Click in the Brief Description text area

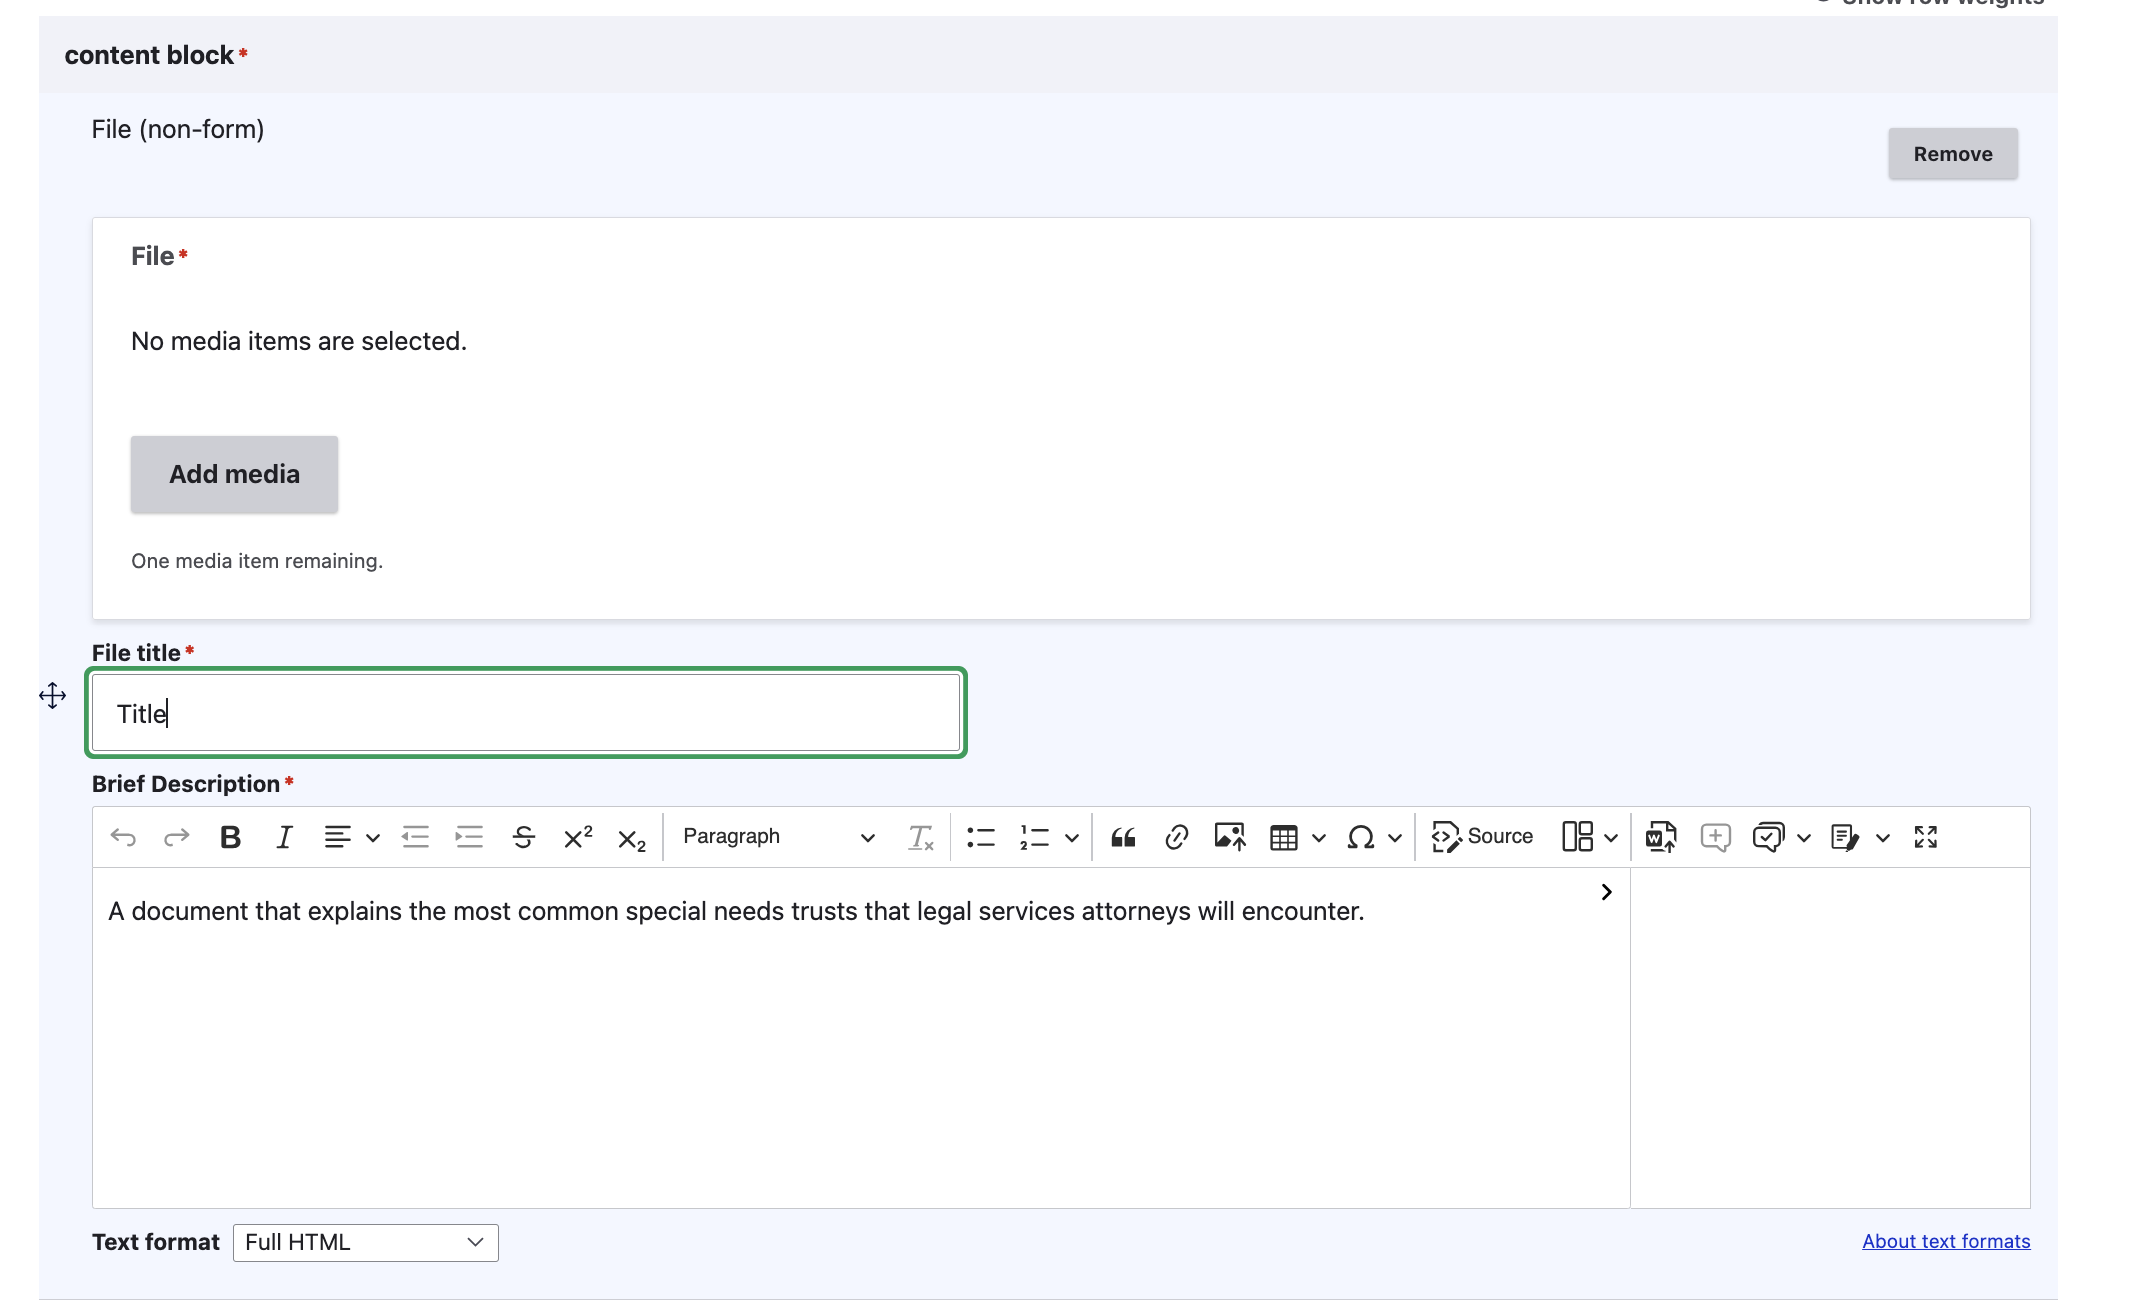tap(860, 1037)
